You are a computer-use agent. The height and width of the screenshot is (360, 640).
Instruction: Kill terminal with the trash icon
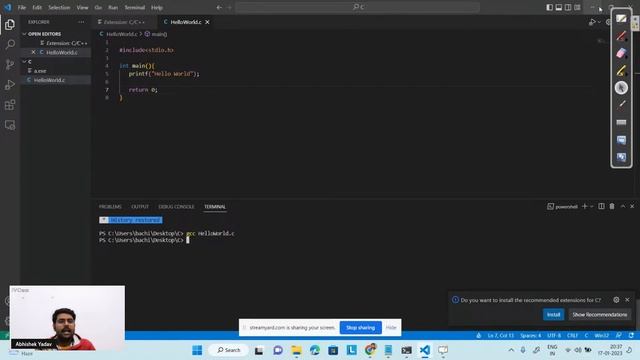tap(612, 207)
